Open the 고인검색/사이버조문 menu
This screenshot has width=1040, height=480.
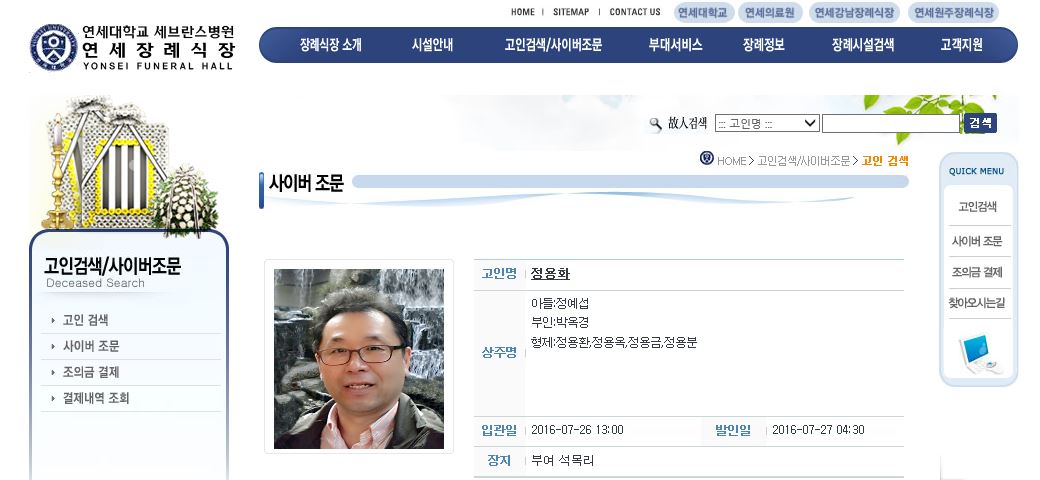pos(553,45)
